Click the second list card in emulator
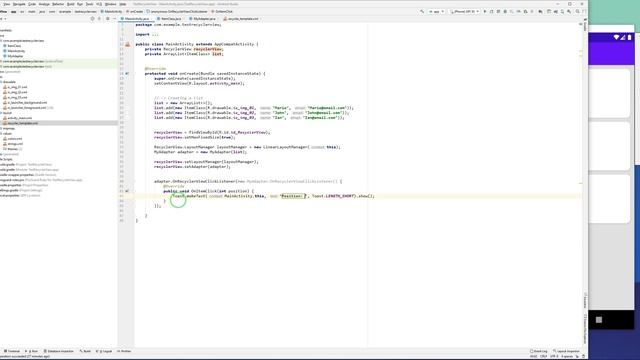Screen dimensions: 640x360 [609, 146]
